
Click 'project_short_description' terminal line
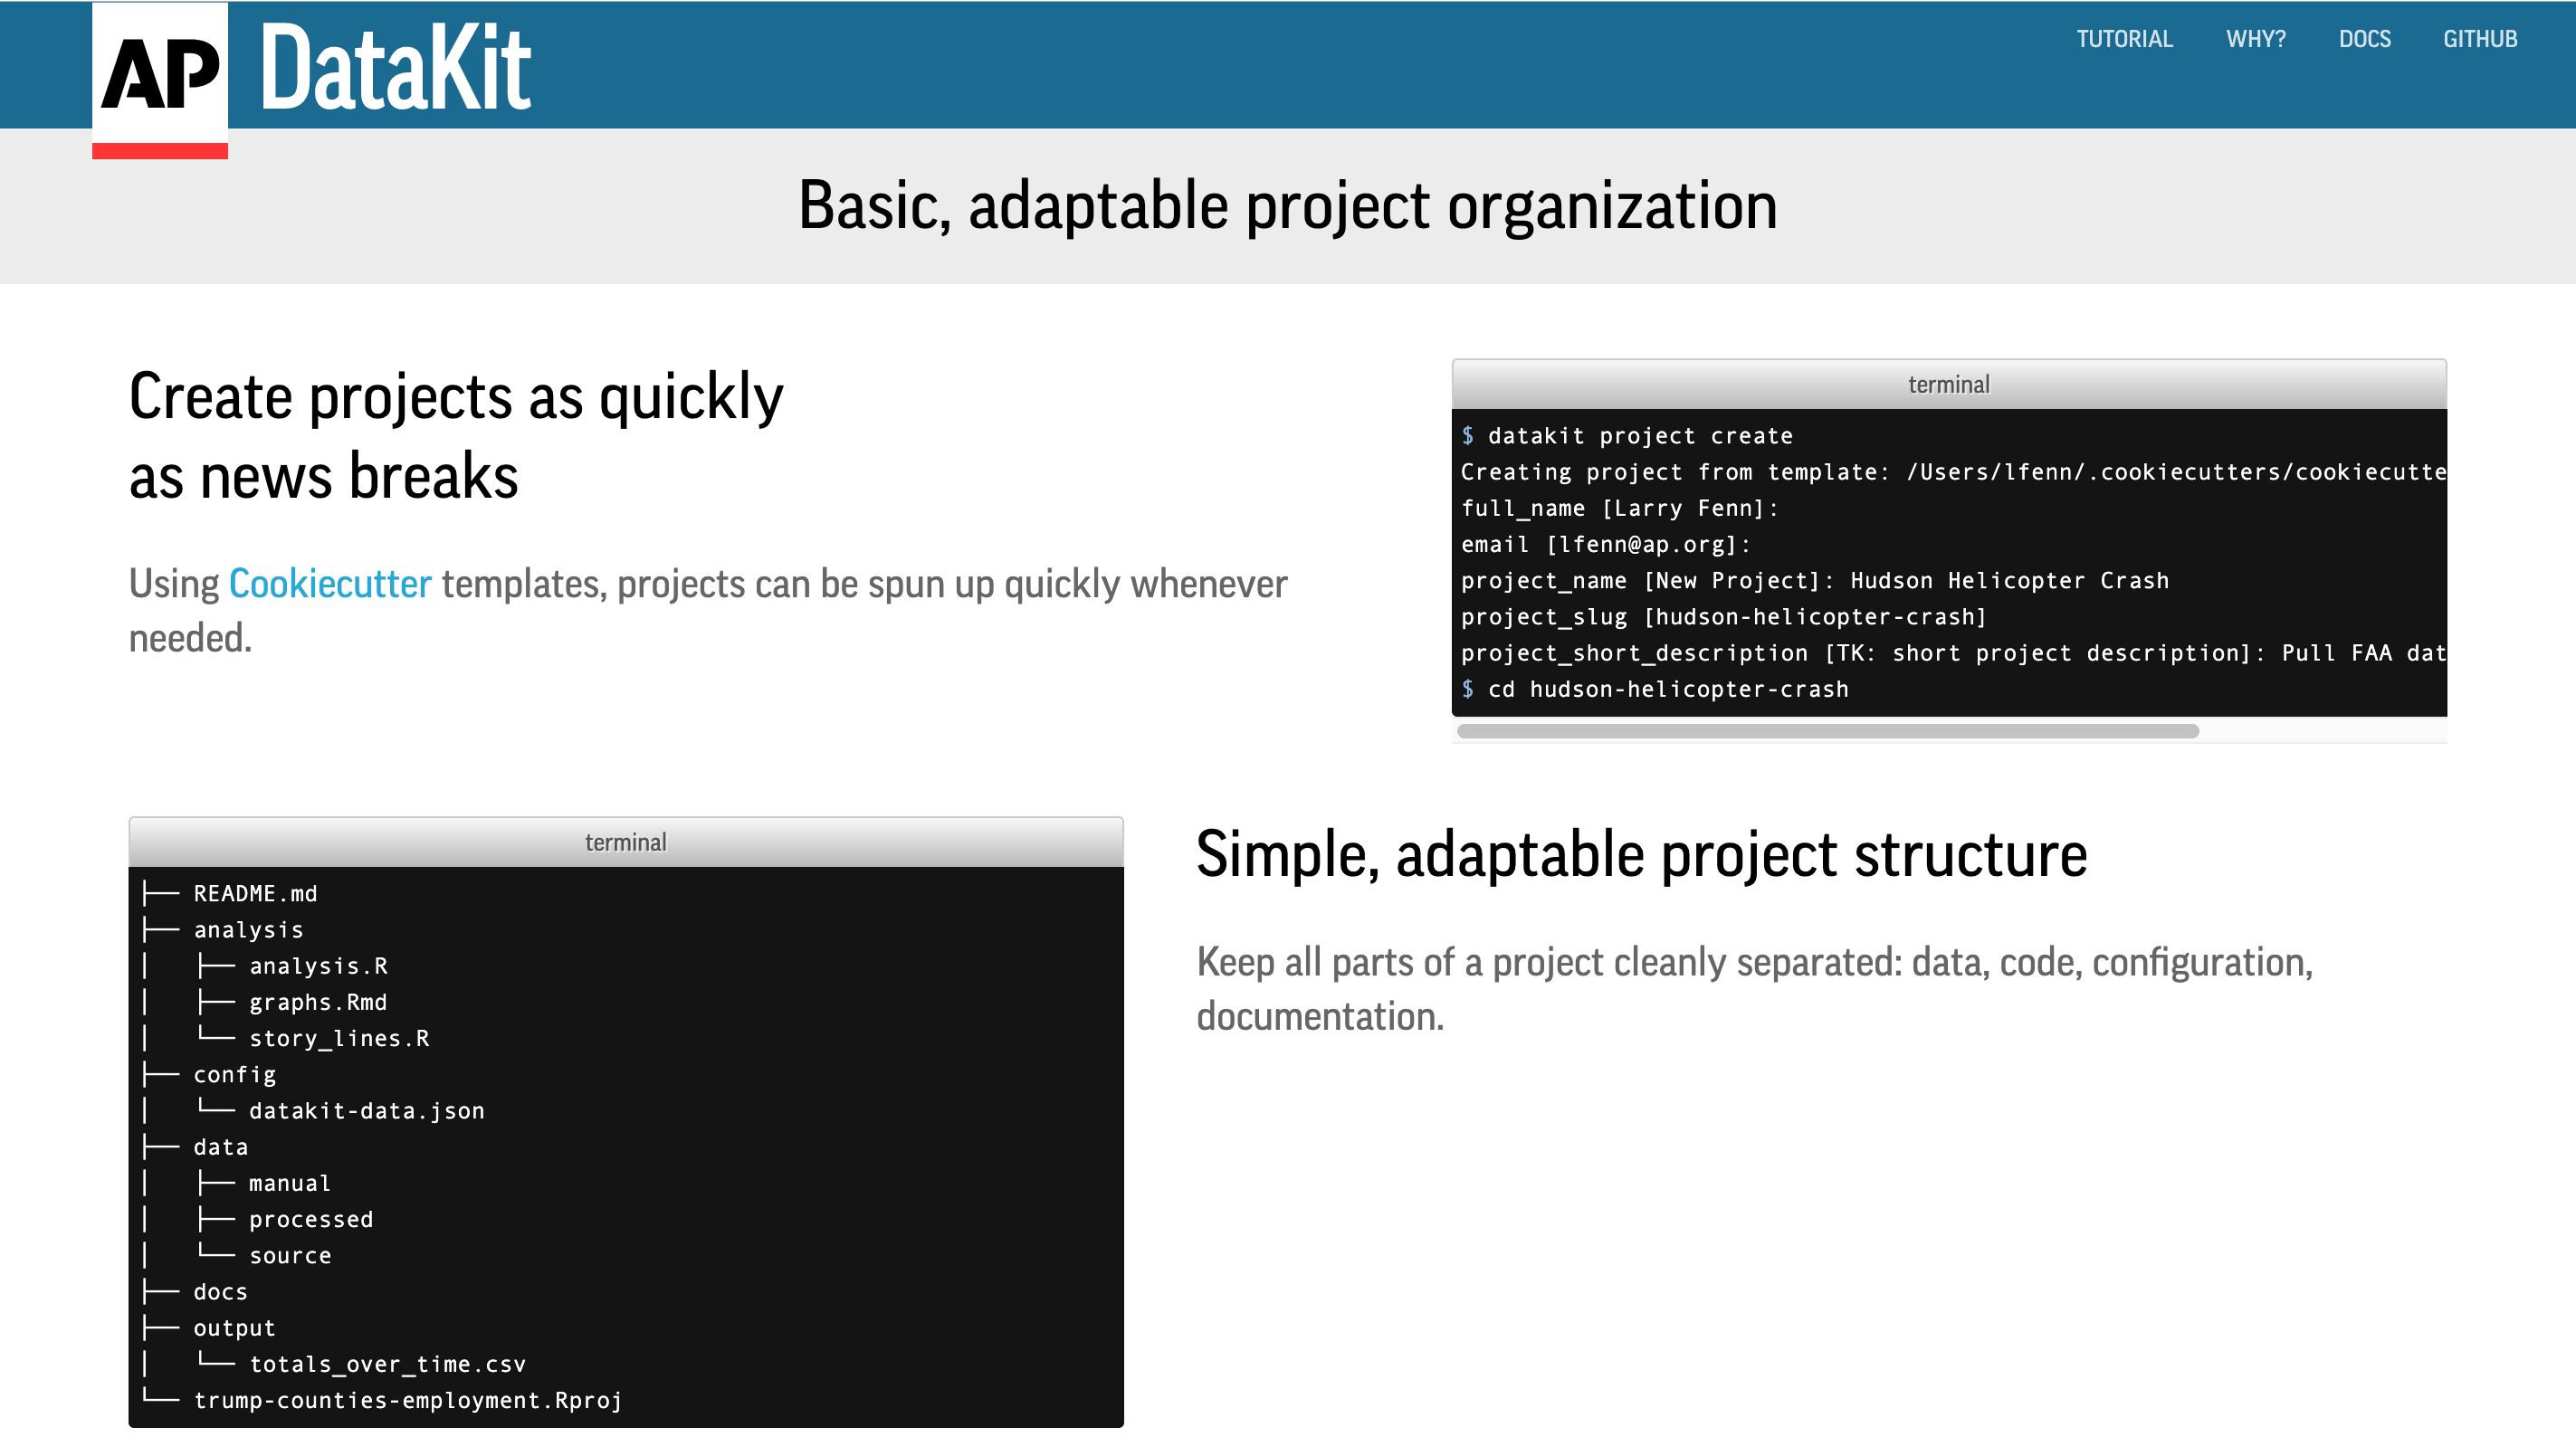coord(1952,652)
